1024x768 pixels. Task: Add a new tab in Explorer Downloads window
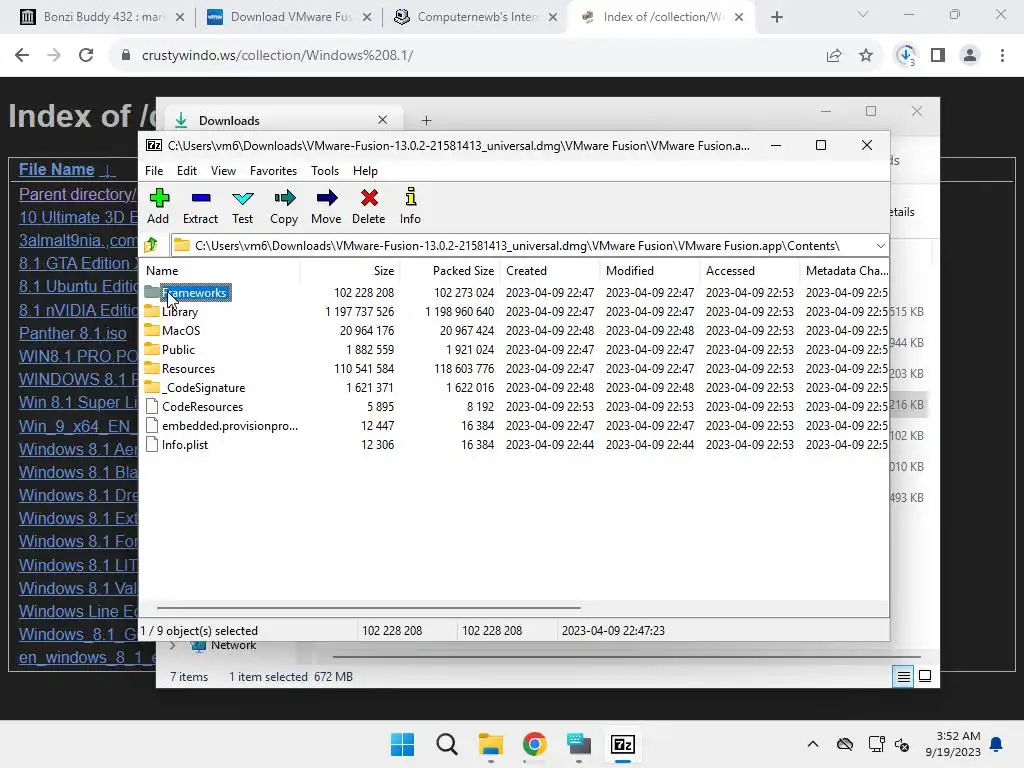(x=426, y=120)
